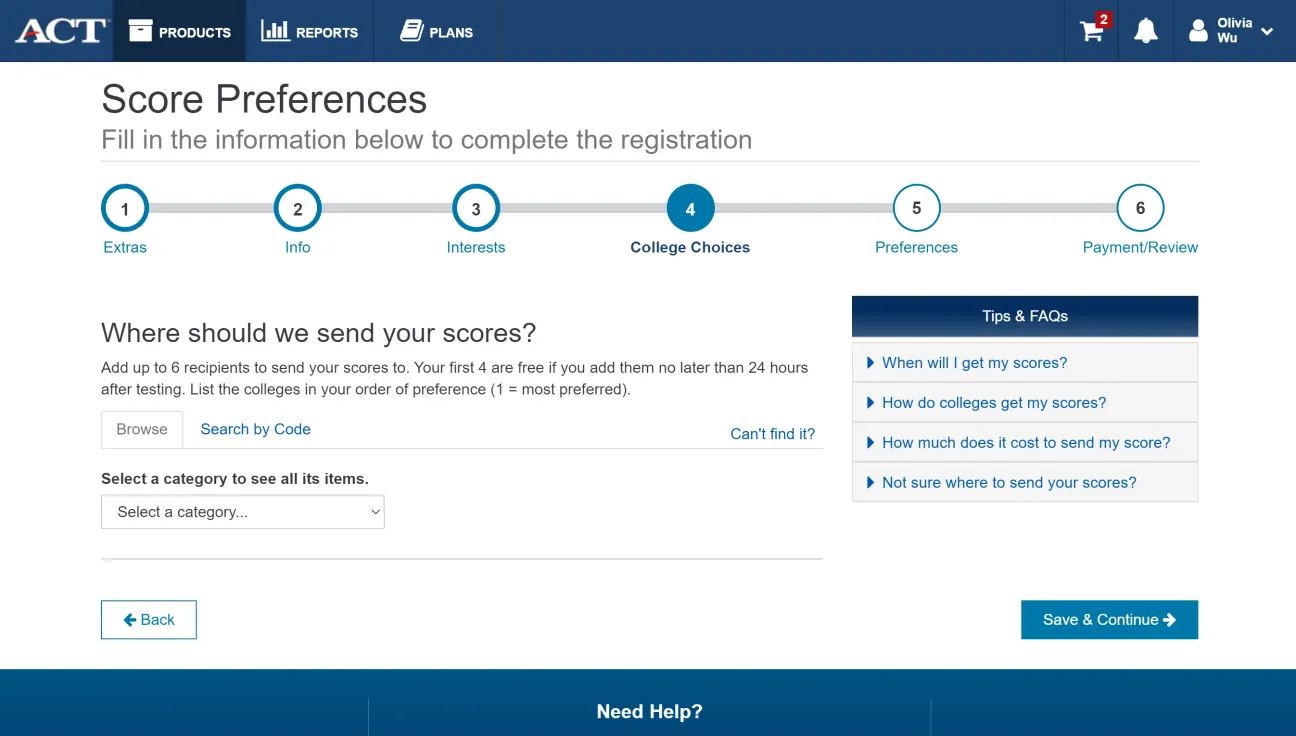This screenshot has width=1296, height=736.
Task: Click the Interests step label
Action: click(x=476, y=247)
